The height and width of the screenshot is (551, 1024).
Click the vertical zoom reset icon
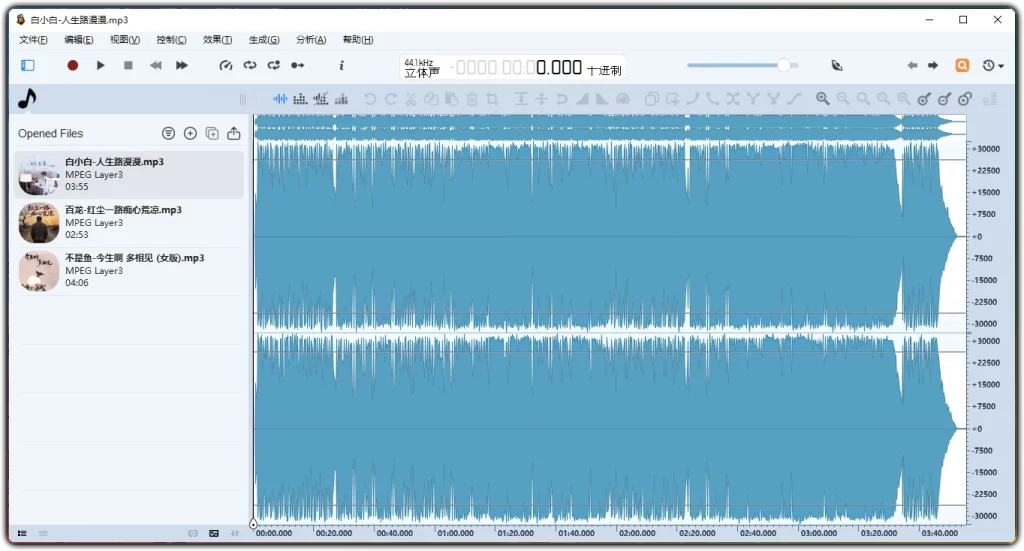click(965, 99)
